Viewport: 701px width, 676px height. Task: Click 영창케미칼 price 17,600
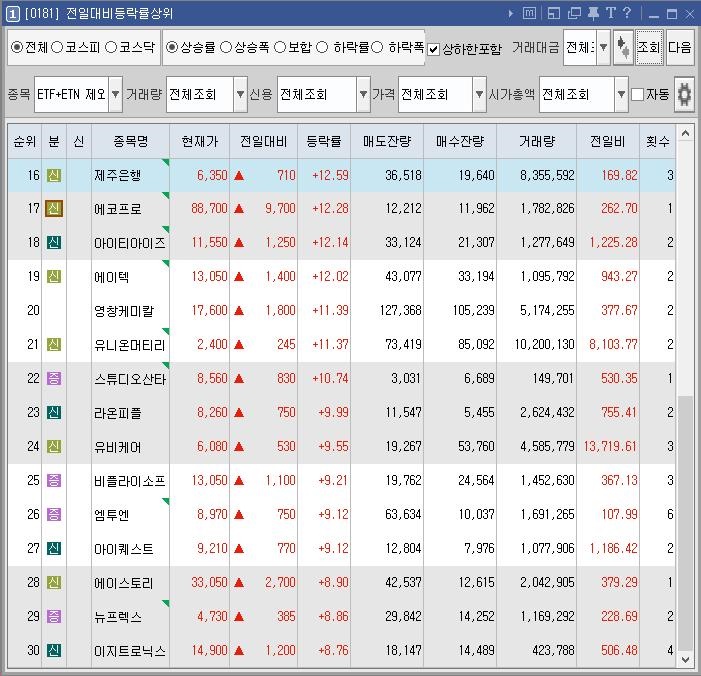coord(209,310)
